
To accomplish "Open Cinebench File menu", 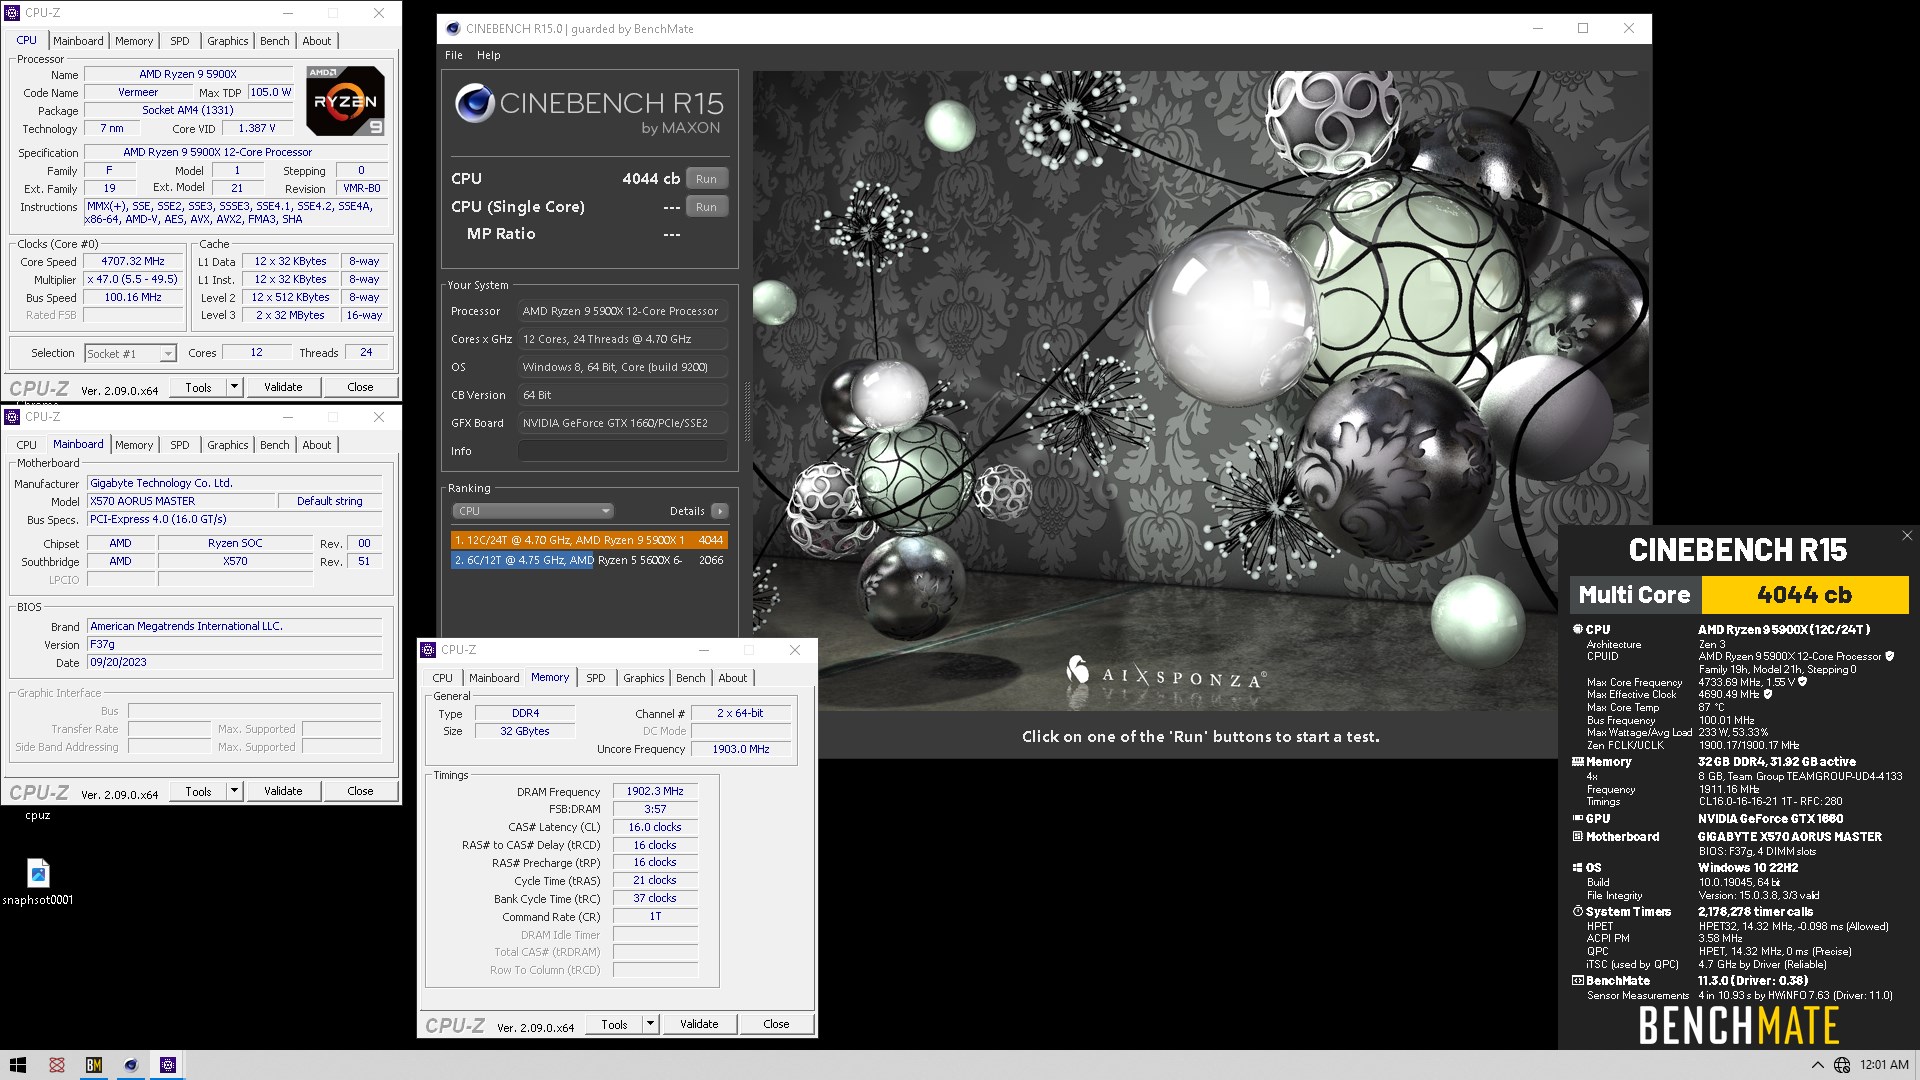I will coord(454,55).
